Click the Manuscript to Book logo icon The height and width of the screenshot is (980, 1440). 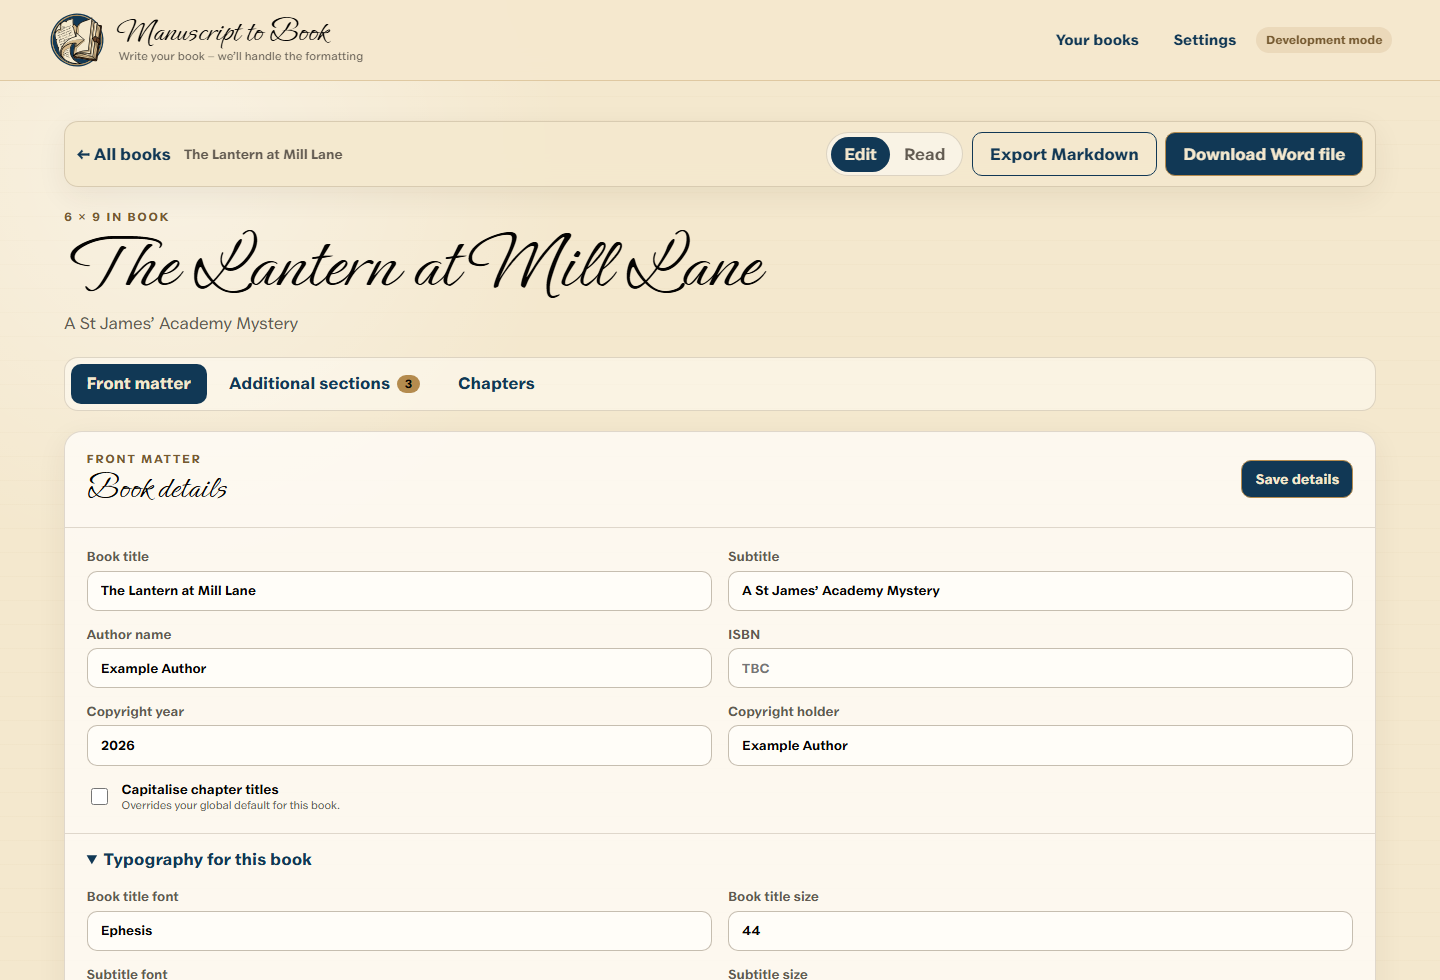pyautogui.click(x=77, y=40)
